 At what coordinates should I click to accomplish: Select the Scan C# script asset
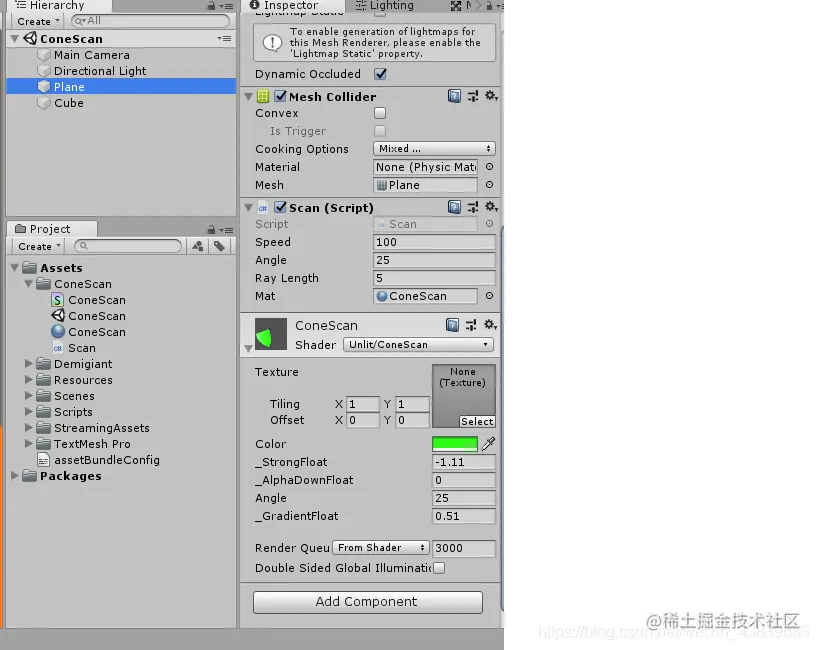tap(74, 348)
